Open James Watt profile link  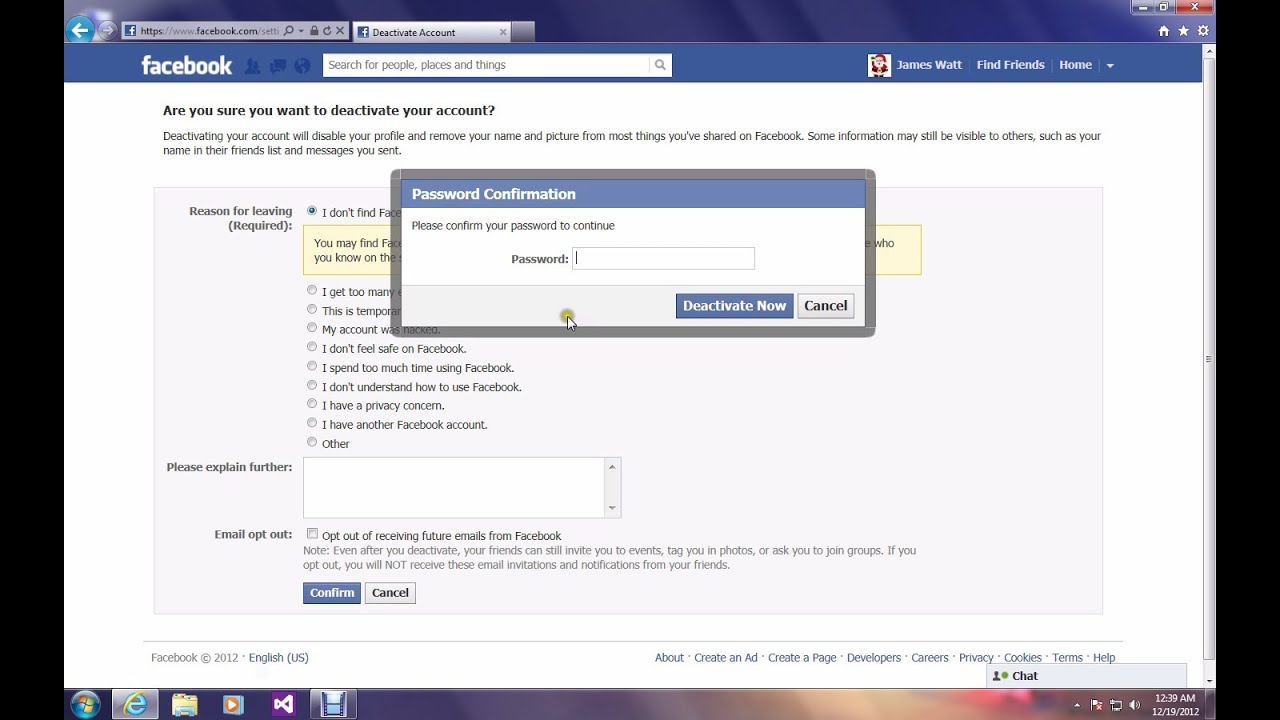point(929,65)
